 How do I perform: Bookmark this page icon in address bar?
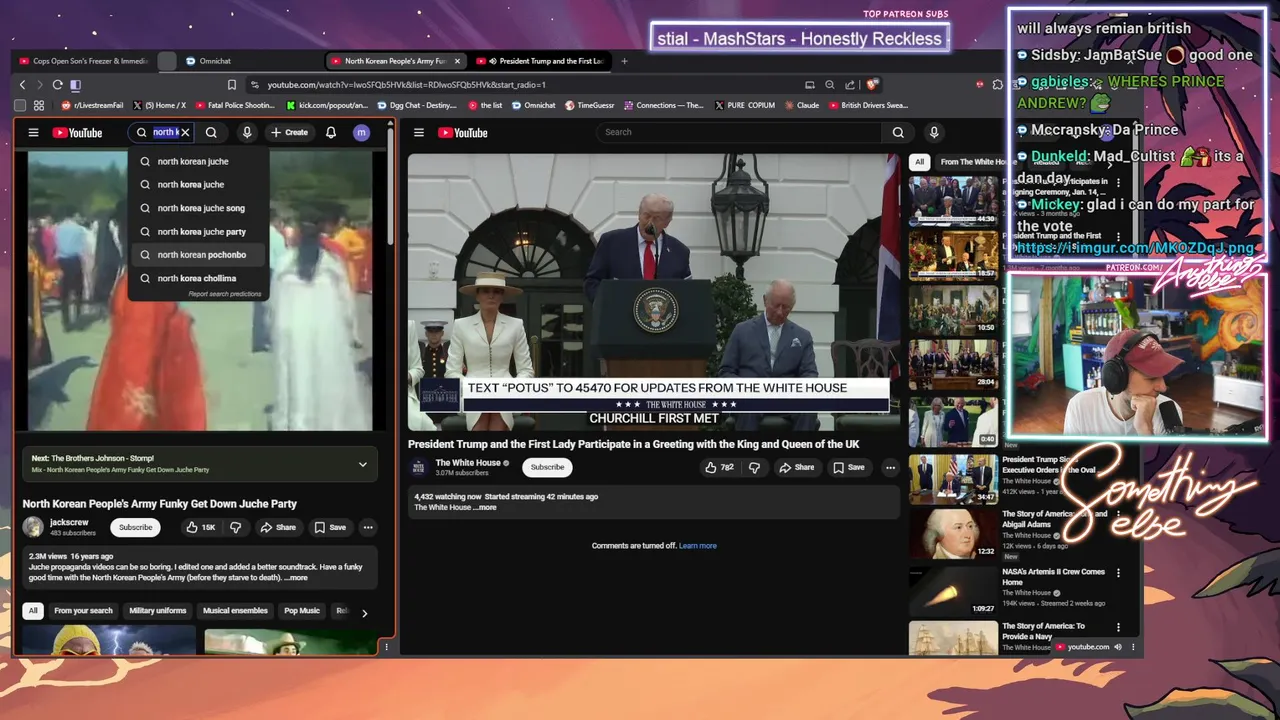pos(232,85)
